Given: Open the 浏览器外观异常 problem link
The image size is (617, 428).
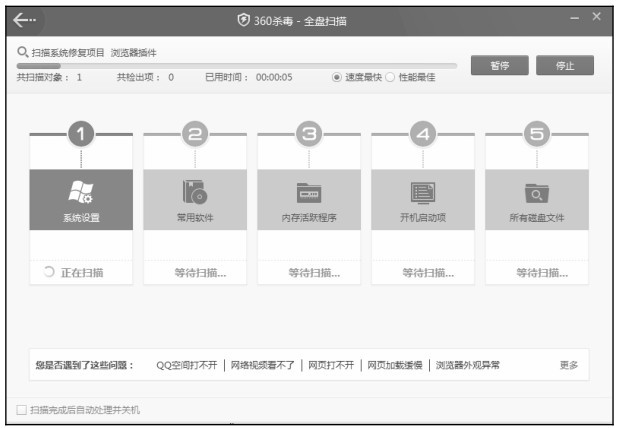Looking at the screenshot, I should pos(467,365).
